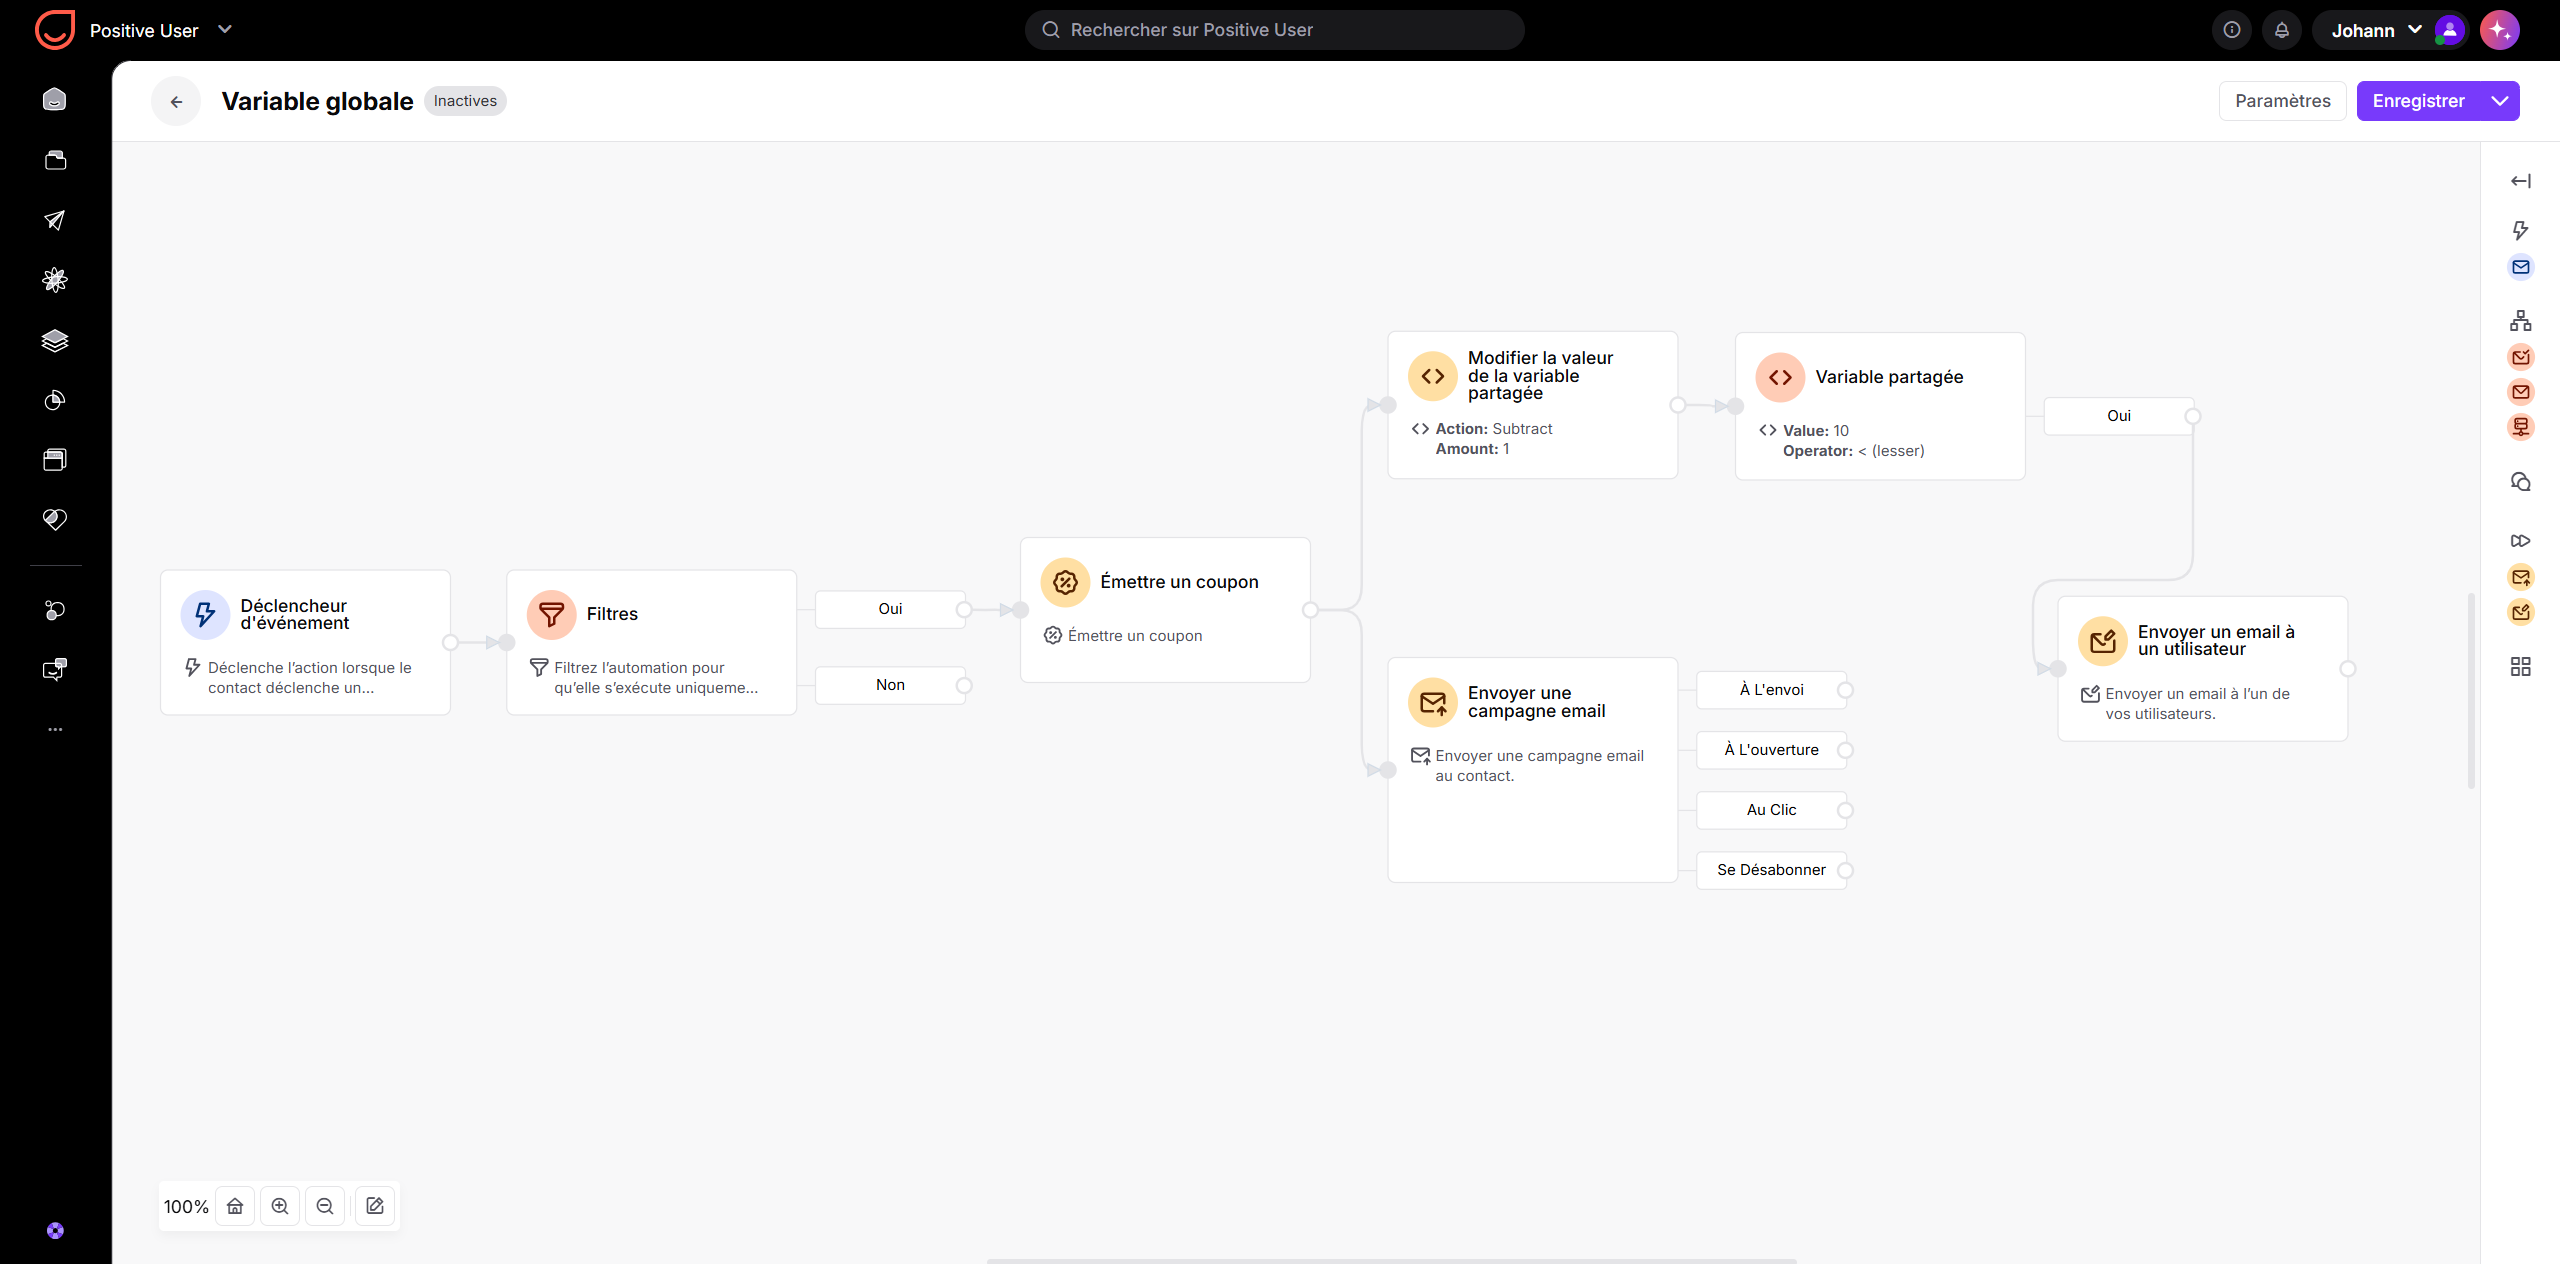Click the Enregistrer save button
This screenshot has height=1264, width=2560.
(2419, 101)
